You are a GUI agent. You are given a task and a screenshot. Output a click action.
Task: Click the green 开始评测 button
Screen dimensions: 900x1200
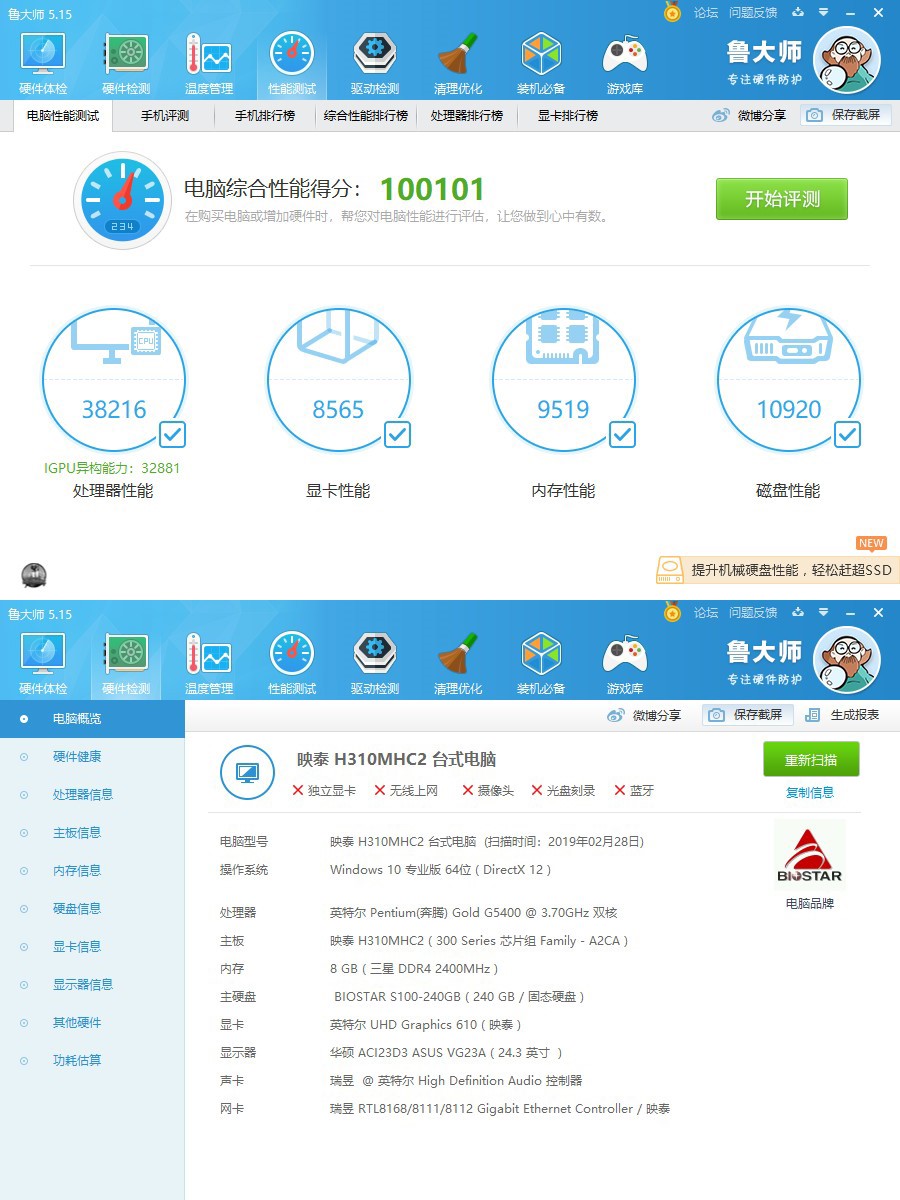782,199
